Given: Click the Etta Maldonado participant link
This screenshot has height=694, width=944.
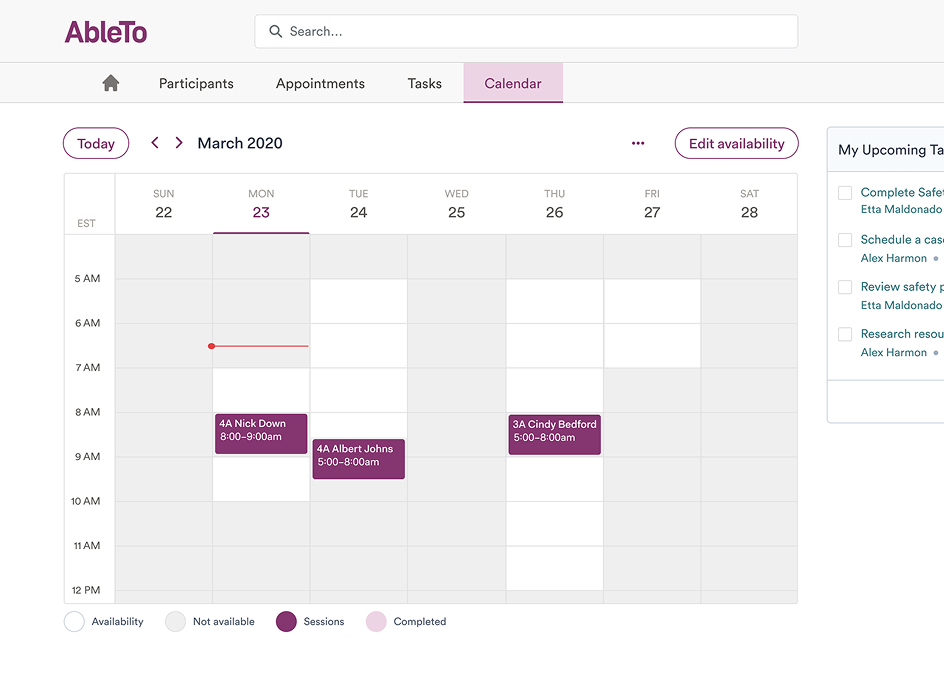Looking at the screenshot, I should 900,209.
